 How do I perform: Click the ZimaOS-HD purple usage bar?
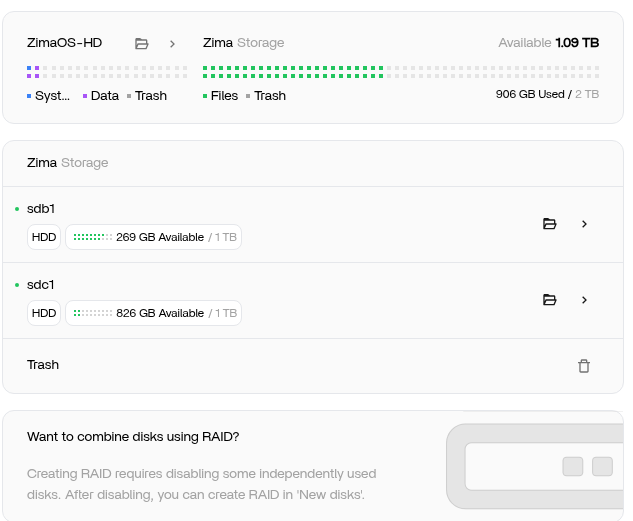(x=33, y=72)
